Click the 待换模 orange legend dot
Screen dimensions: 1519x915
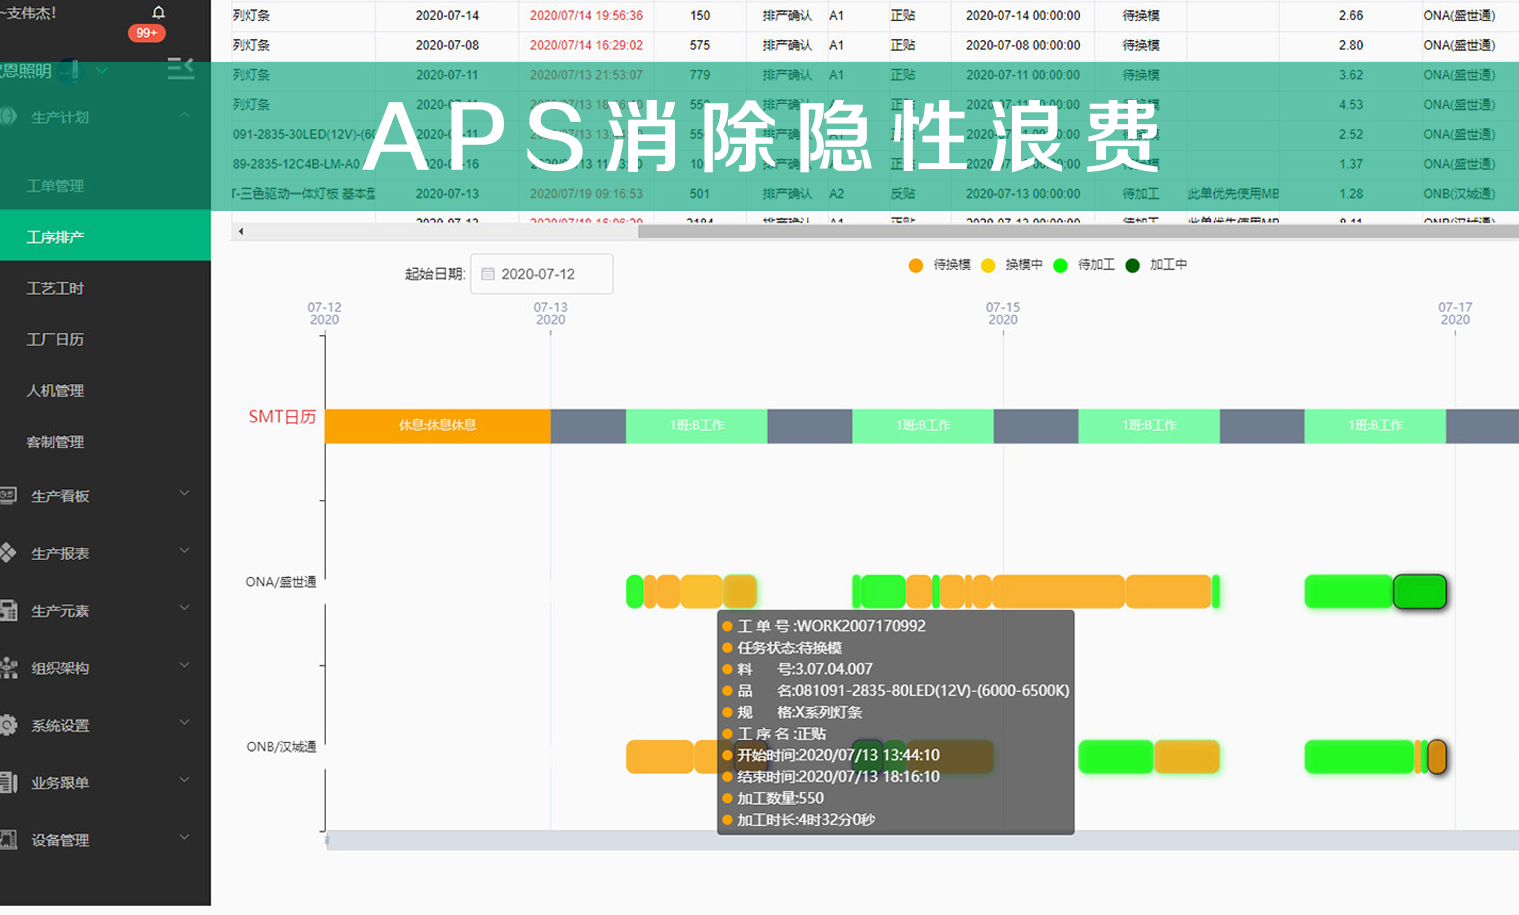(x=918, y=265)
